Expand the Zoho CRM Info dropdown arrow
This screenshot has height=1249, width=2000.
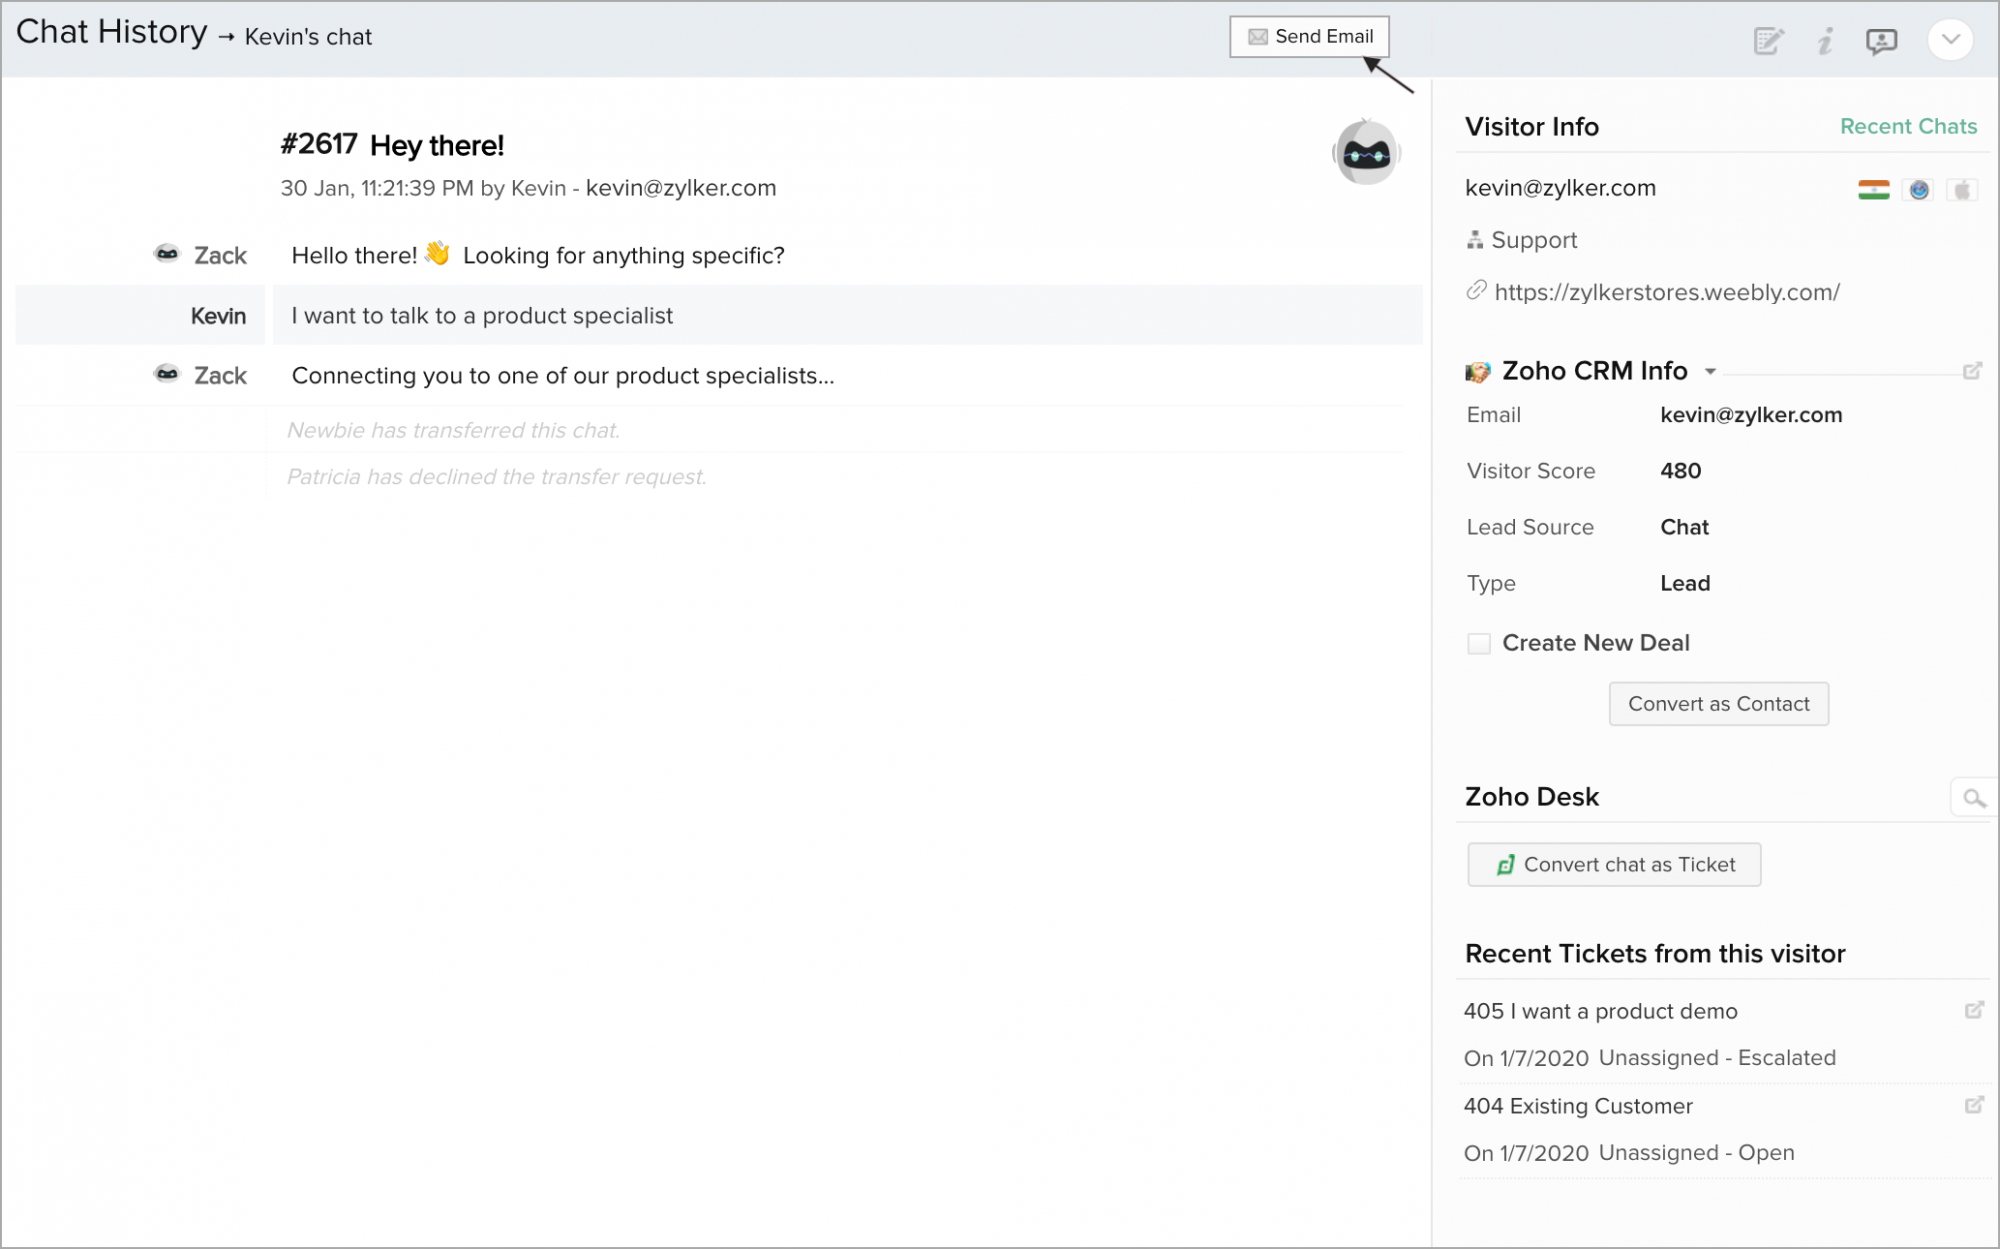(x=1710, y=371)
